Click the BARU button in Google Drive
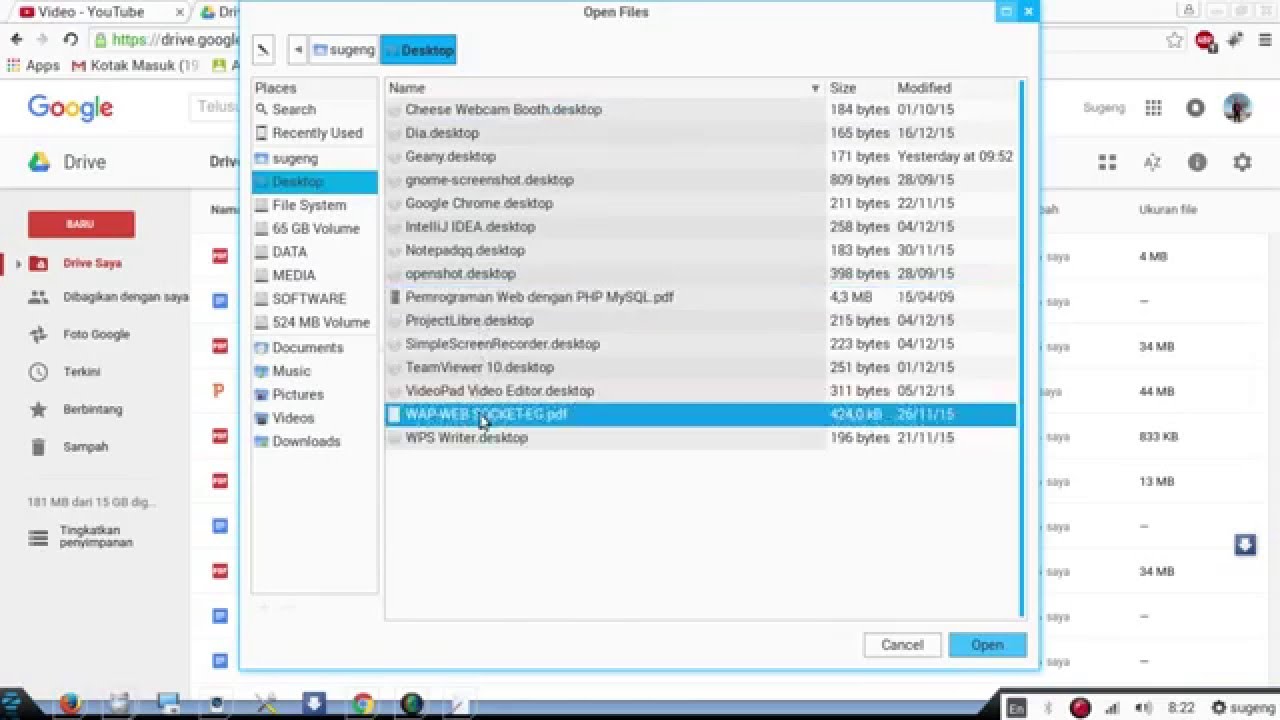The height and width of the screenshot is (720, 1280). coord(81,224)
